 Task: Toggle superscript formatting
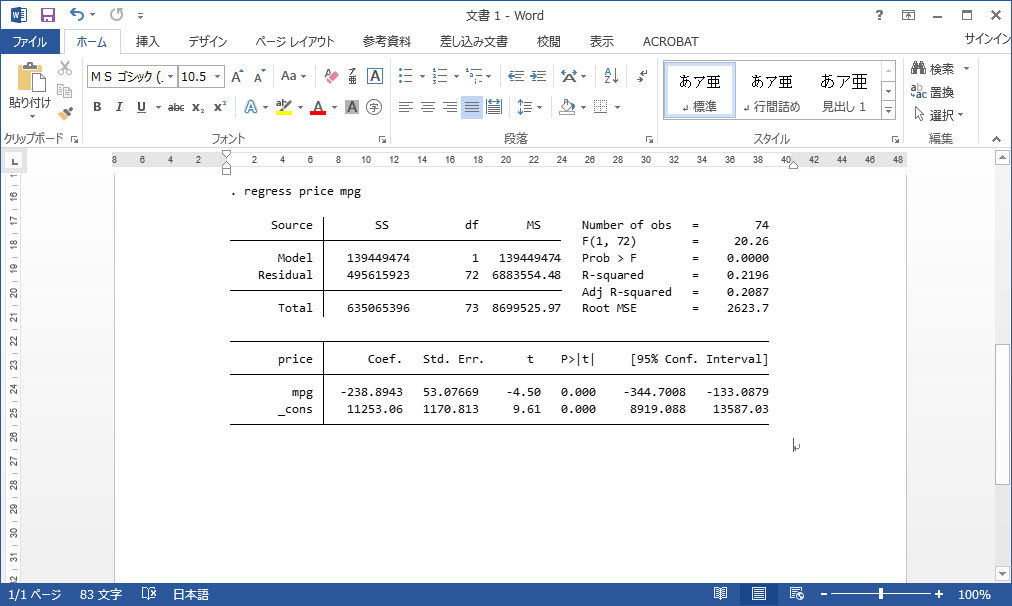point(220,107)
